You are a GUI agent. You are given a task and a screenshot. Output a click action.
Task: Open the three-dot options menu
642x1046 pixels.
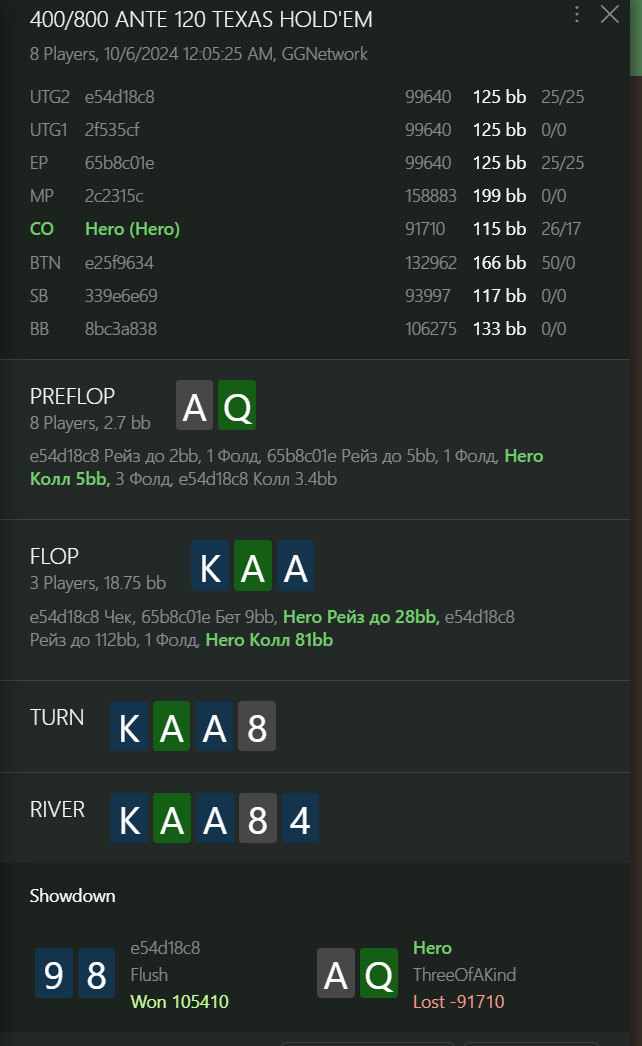[x=577, y=15]
